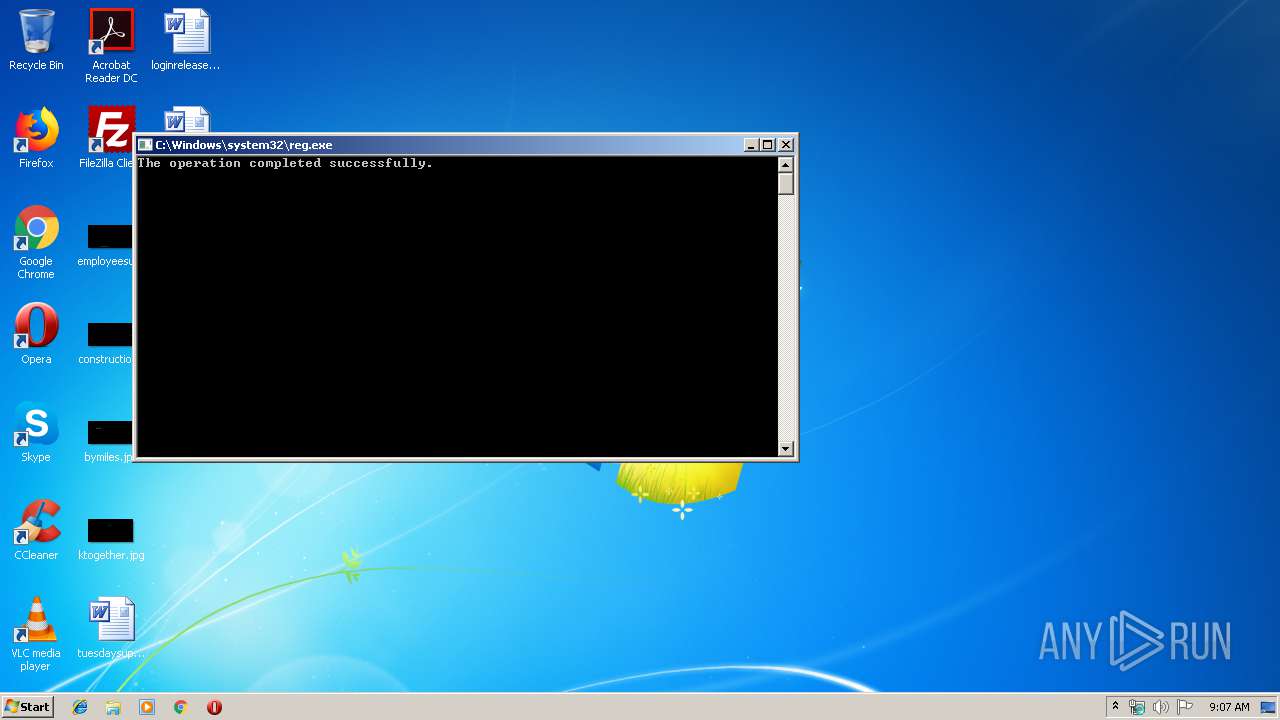This screenshot has width=1280, height=720.
Task: Open the ktogether.jpg image file
Action: 111,540
